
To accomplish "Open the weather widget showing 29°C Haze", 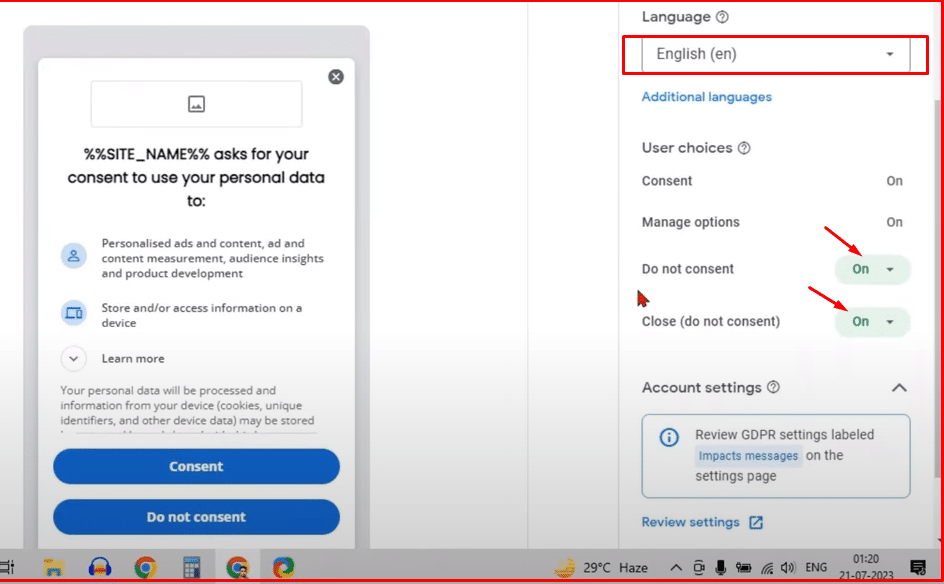I will (601, 567).
